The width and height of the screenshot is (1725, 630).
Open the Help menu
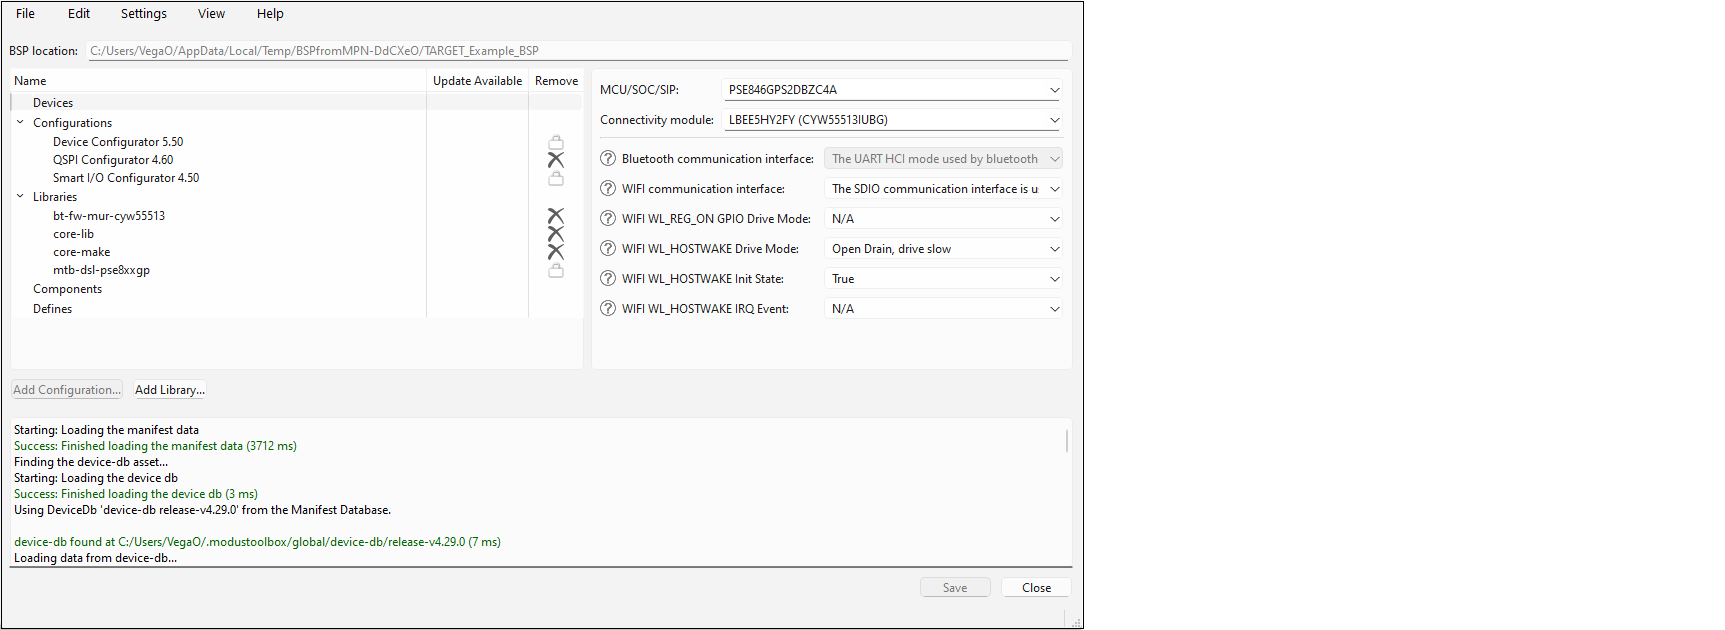click(x=270, y=14)
